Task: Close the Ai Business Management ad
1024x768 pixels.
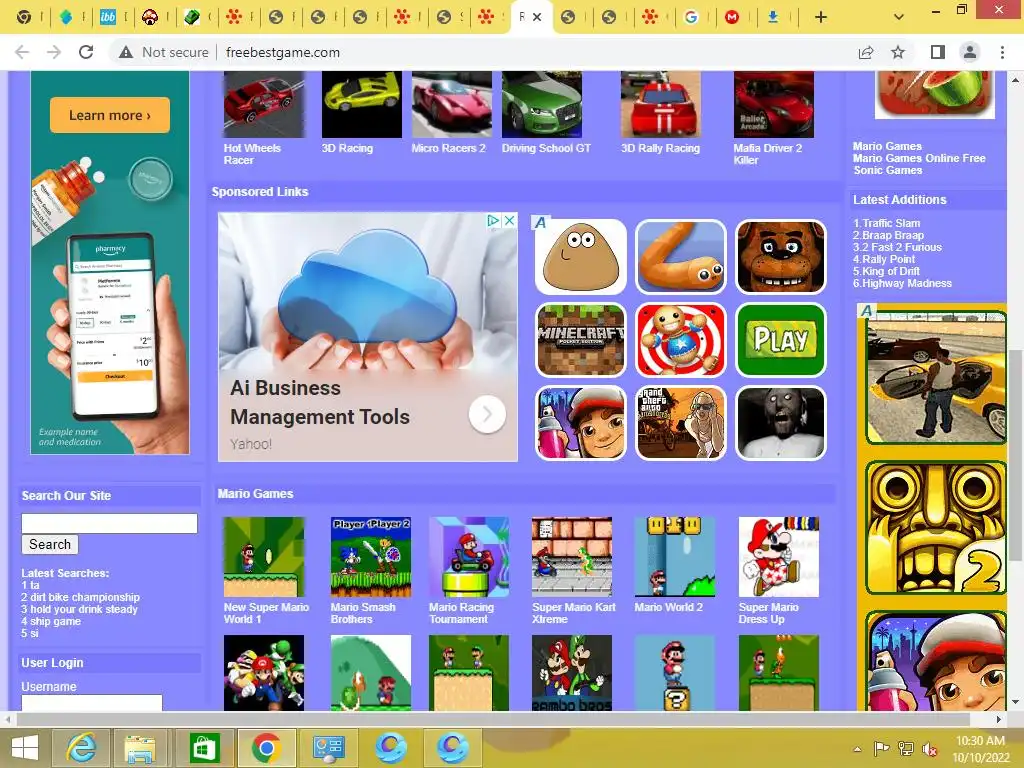Action: coord(509,221)
